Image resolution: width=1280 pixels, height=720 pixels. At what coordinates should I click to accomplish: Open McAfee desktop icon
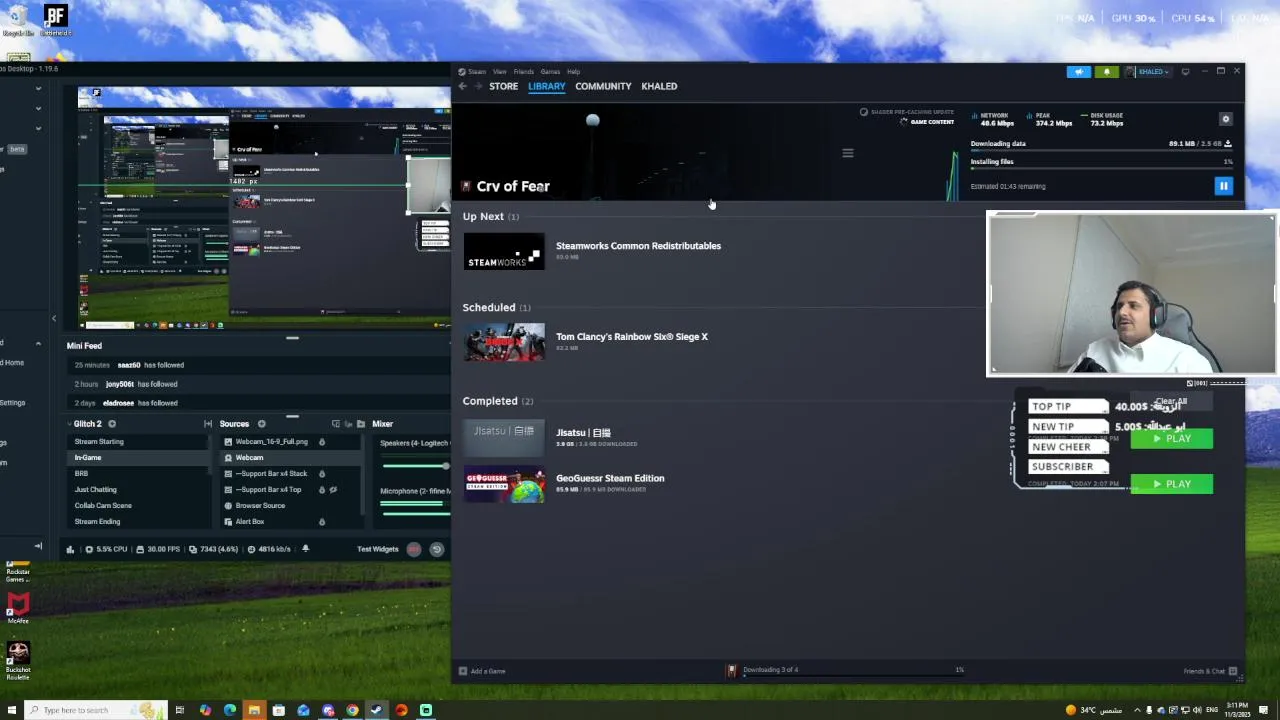coord(18,608)
